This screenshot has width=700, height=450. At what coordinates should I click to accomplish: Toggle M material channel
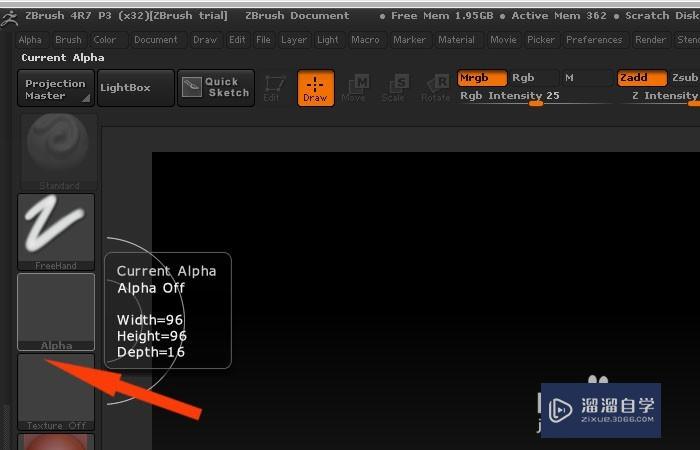coord(586,78)
